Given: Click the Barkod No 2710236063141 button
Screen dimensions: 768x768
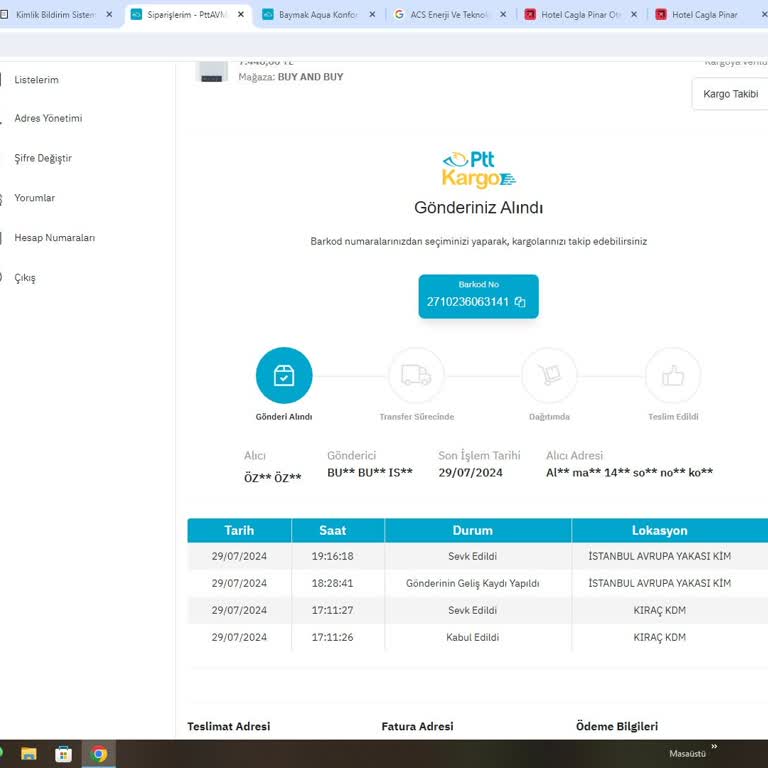Looking at the screenshot, I should [x=478, y=296].
